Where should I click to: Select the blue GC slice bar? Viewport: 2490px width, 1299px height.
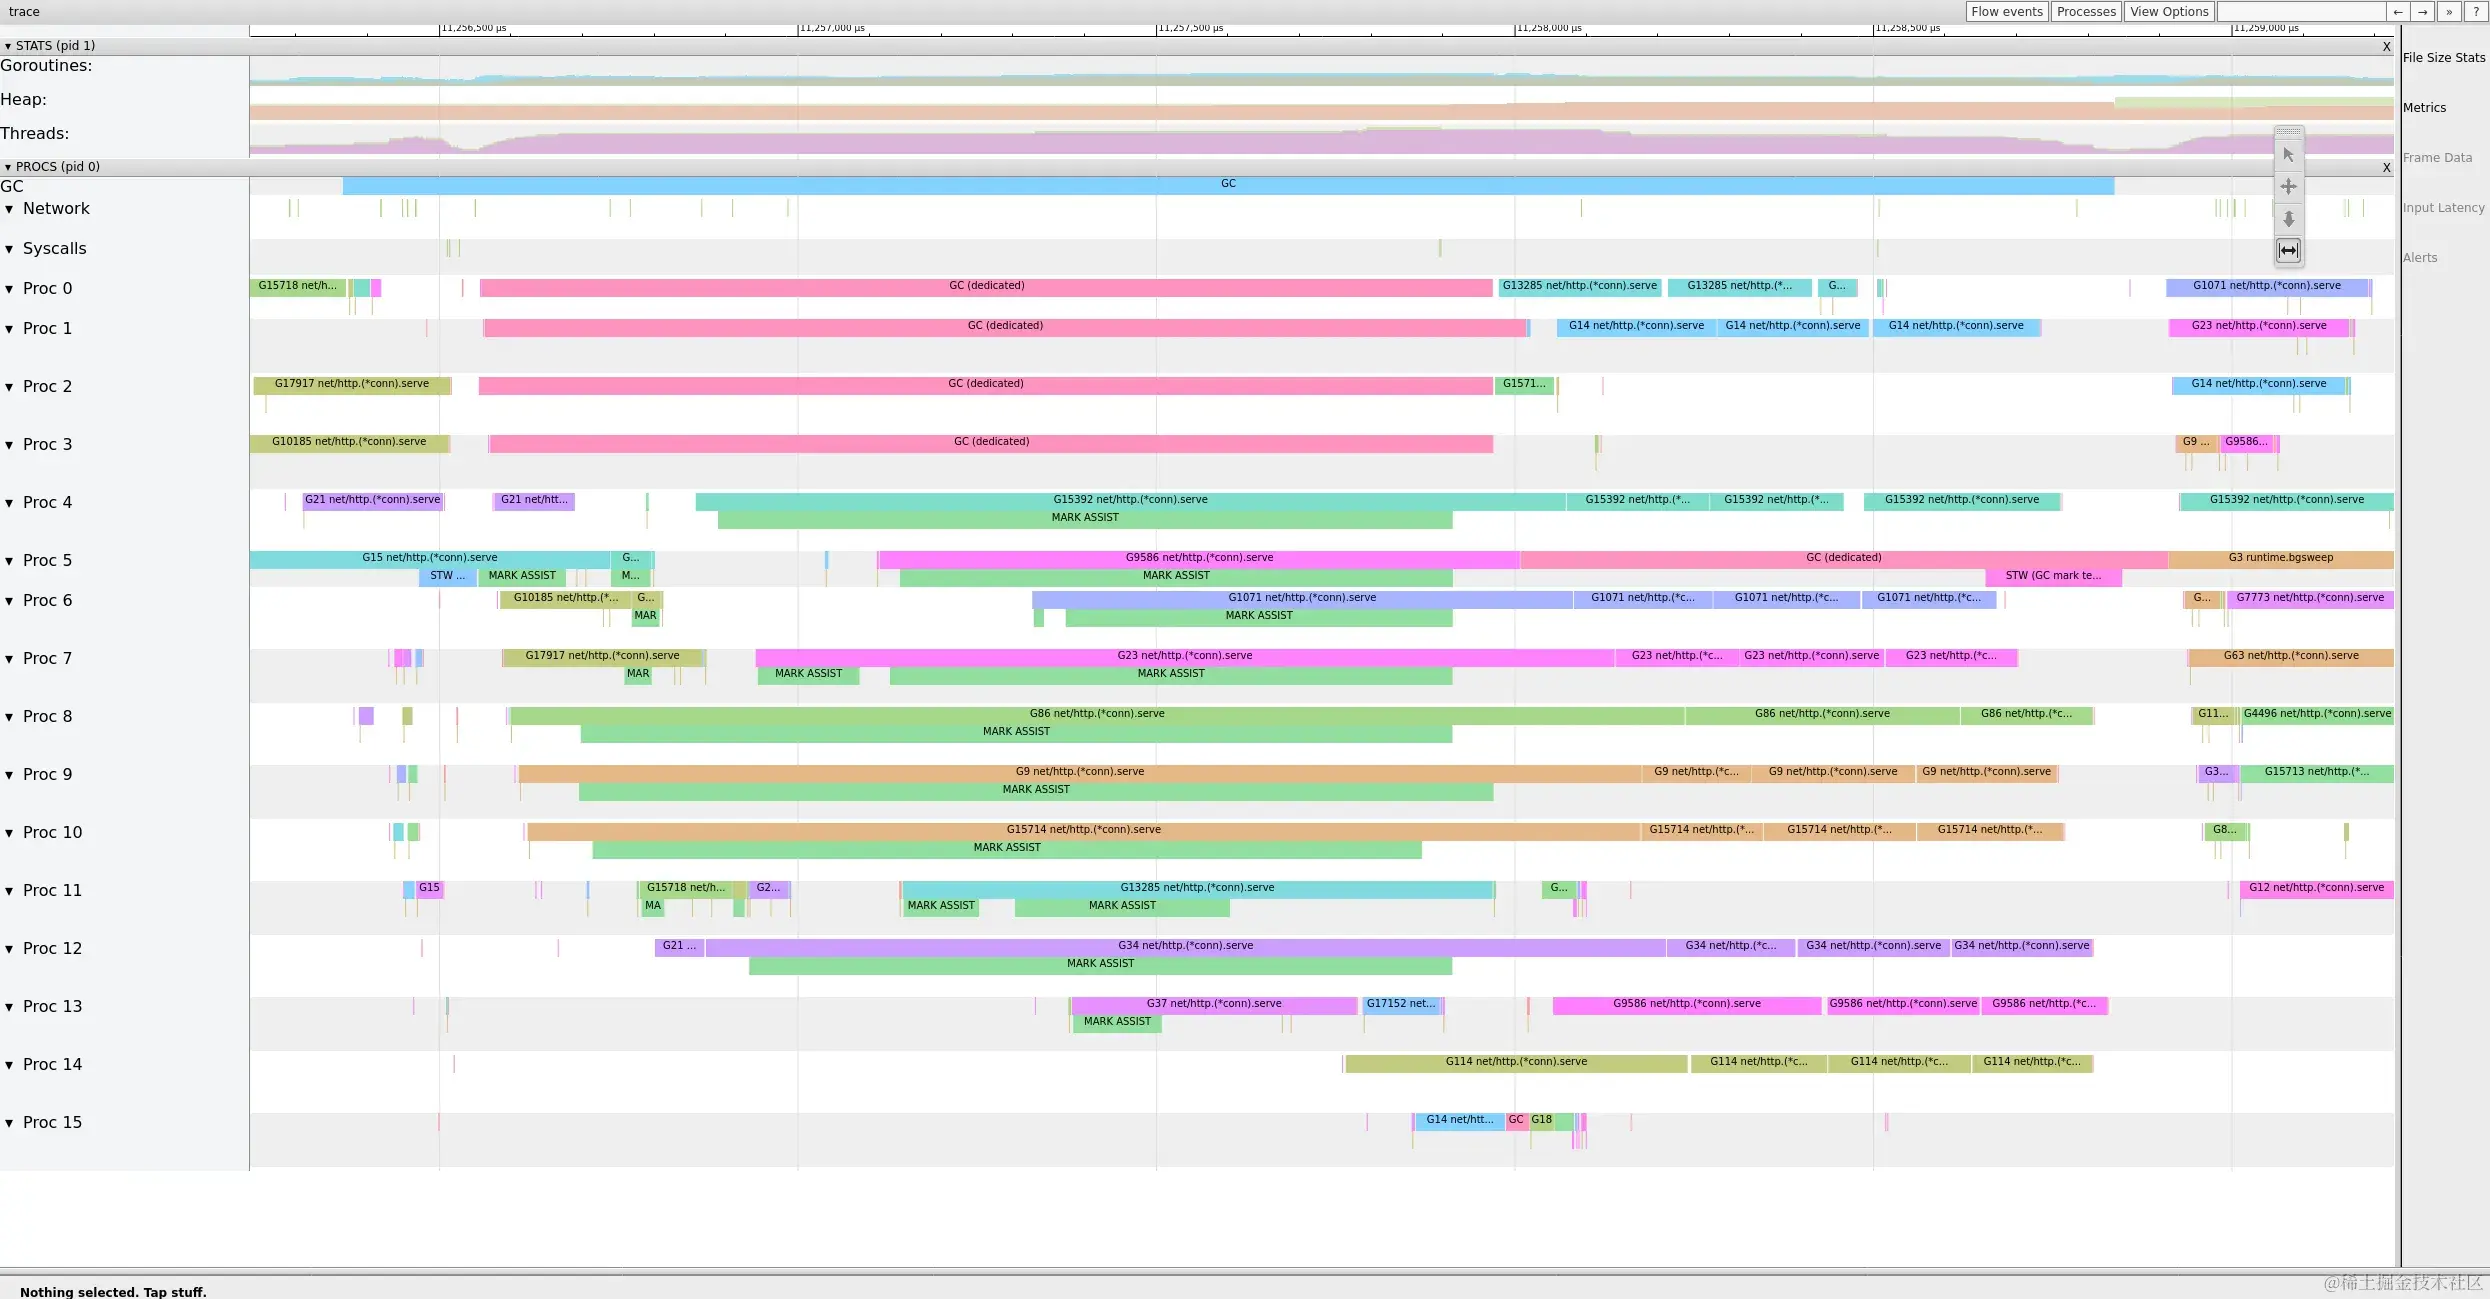[1227, 184]
